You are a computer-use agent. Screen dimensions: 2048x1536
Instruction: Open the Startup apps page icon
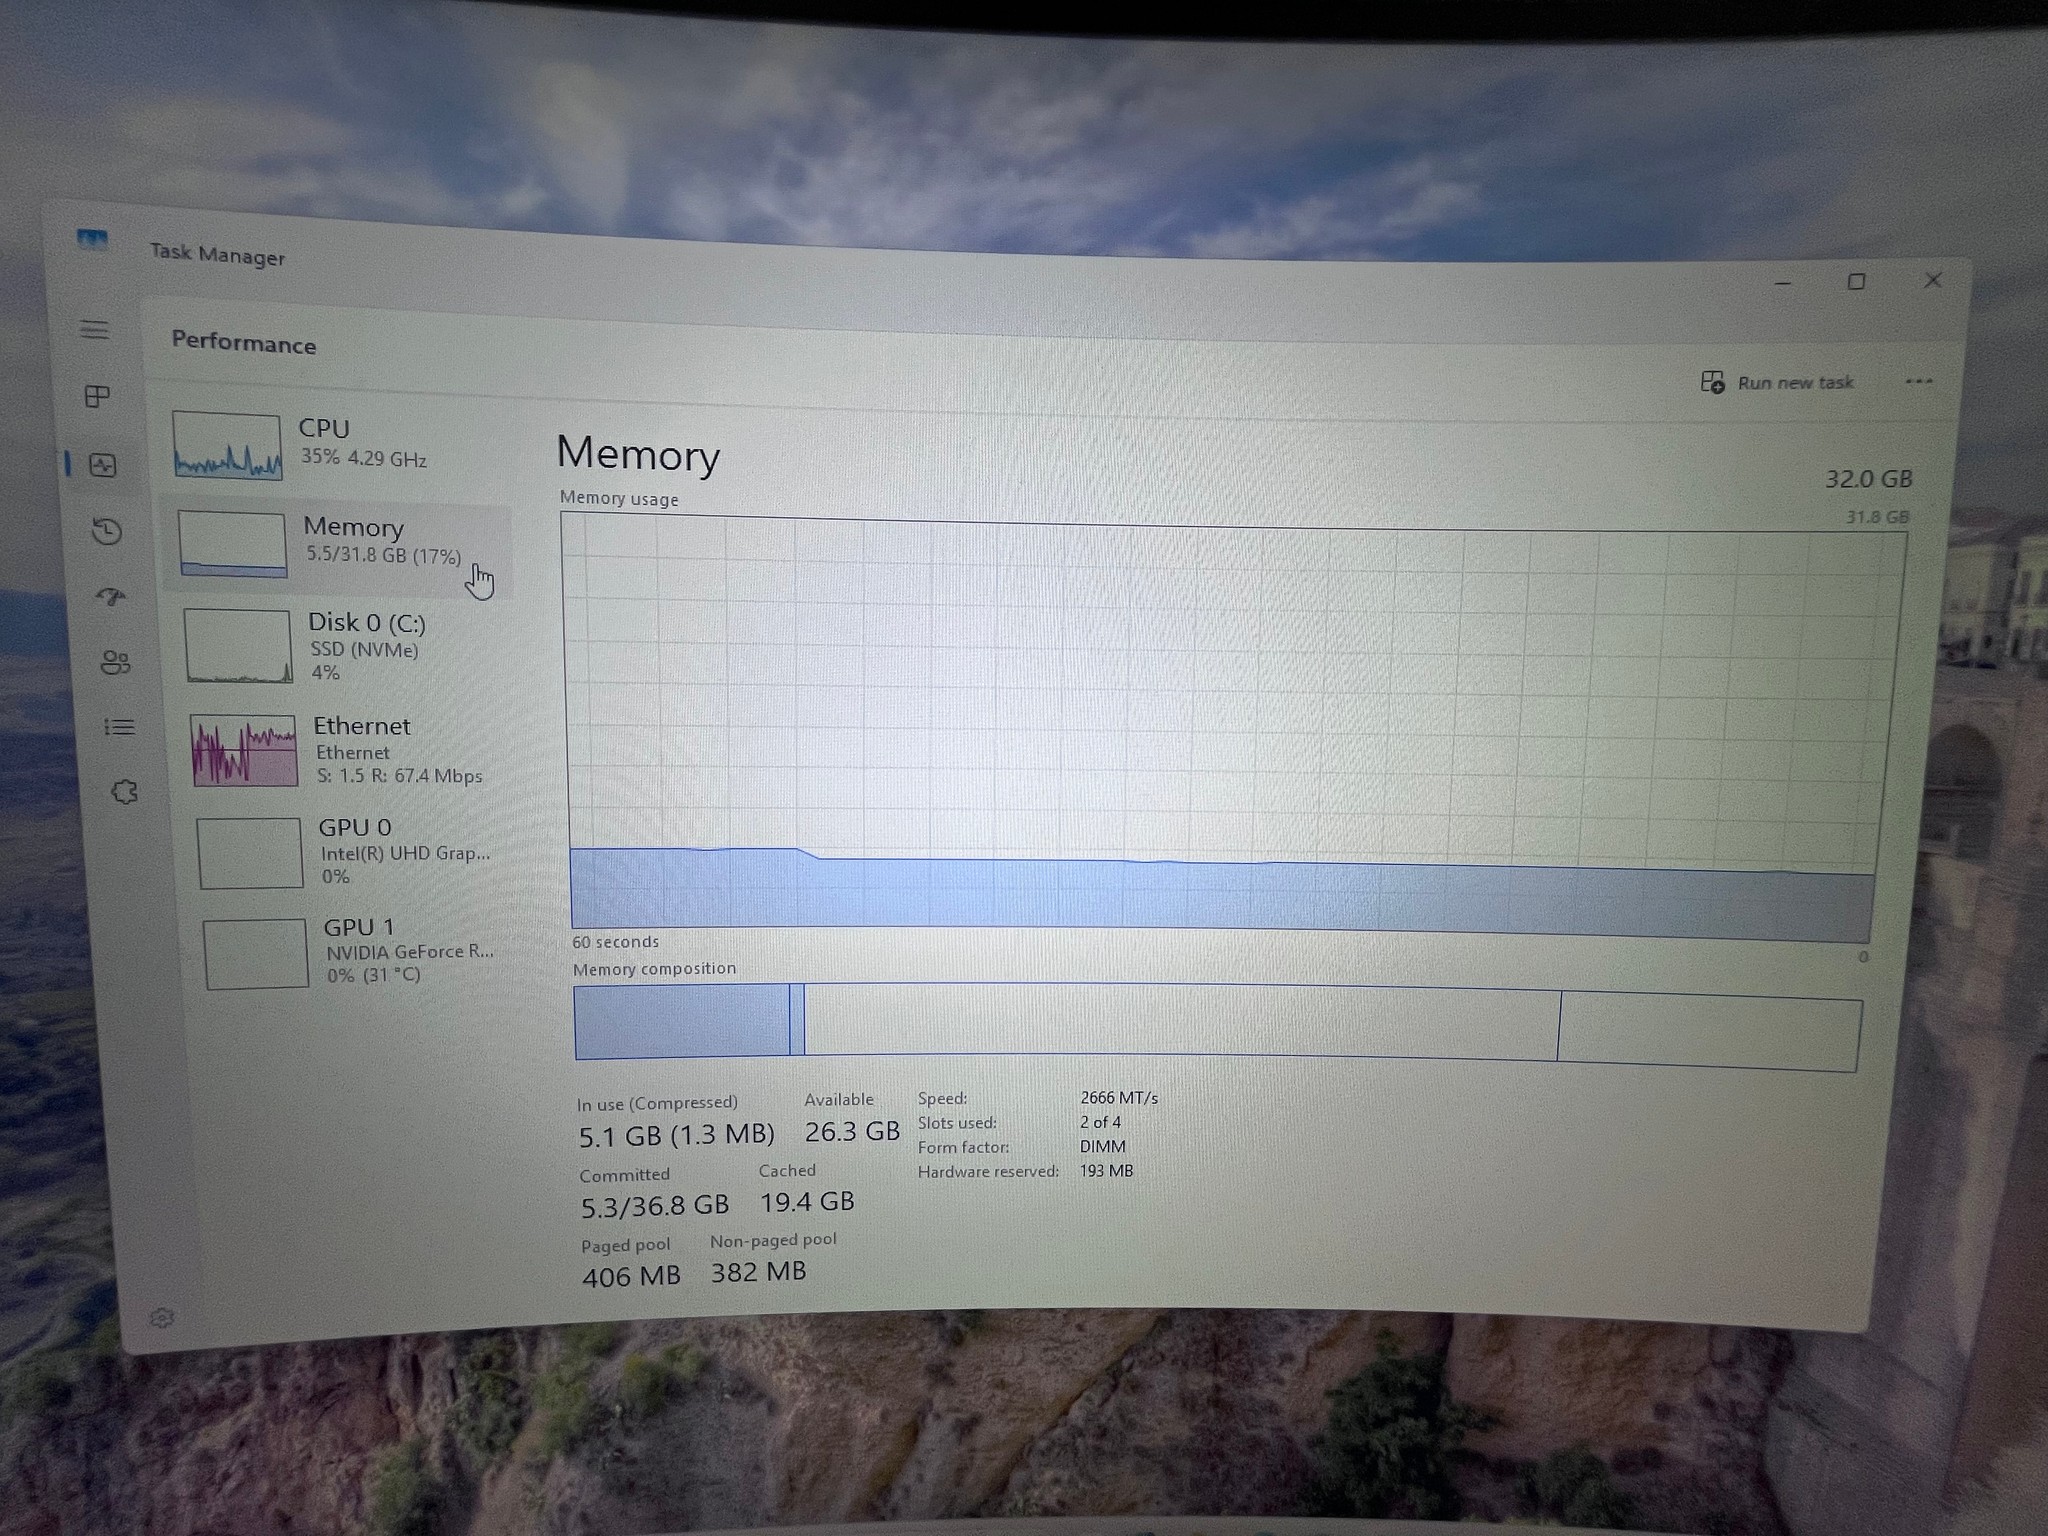coord(111,597)
